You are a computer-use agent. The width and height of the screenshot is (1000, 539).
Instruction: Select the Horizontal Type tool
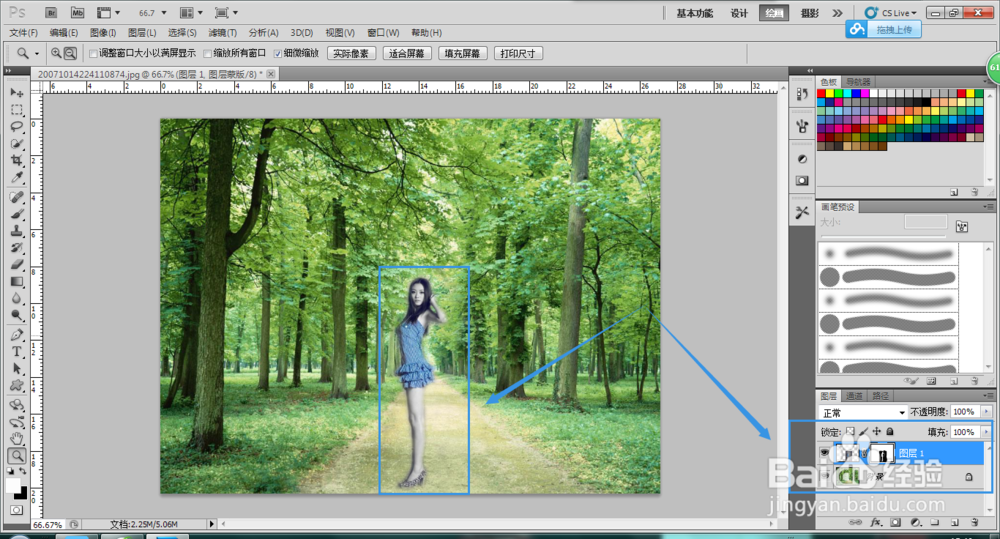coord(17,351)
